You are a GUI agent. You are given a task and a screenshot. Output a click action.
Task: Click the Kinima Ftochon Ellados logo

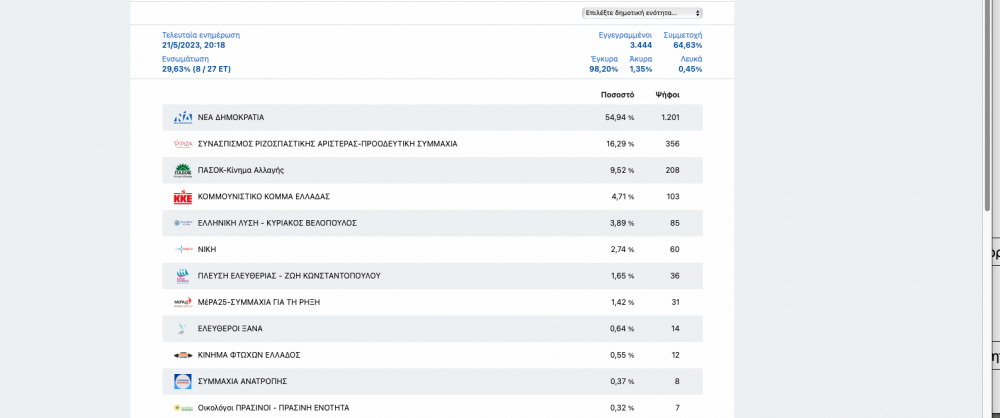point(183,355)
